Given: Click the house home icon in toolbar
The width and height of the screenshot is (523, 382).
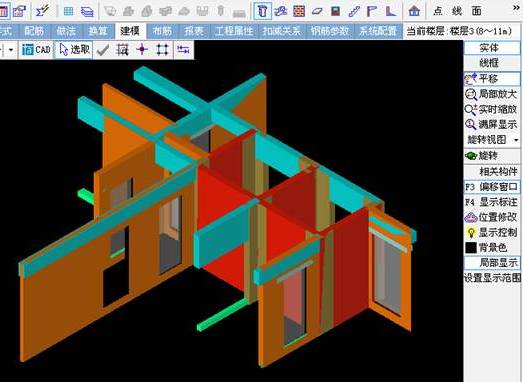Looking at the screenshot, I should pyautogui.click(x=414, y=11).
